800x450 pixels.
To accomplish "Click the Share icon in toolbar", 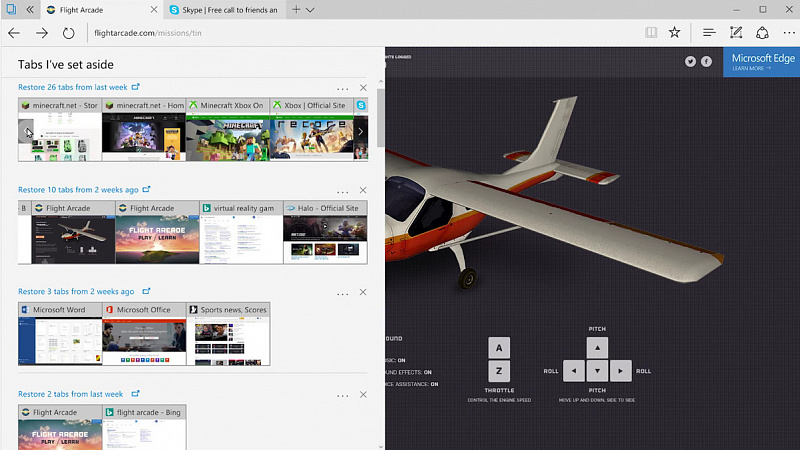I will (762, 33).
